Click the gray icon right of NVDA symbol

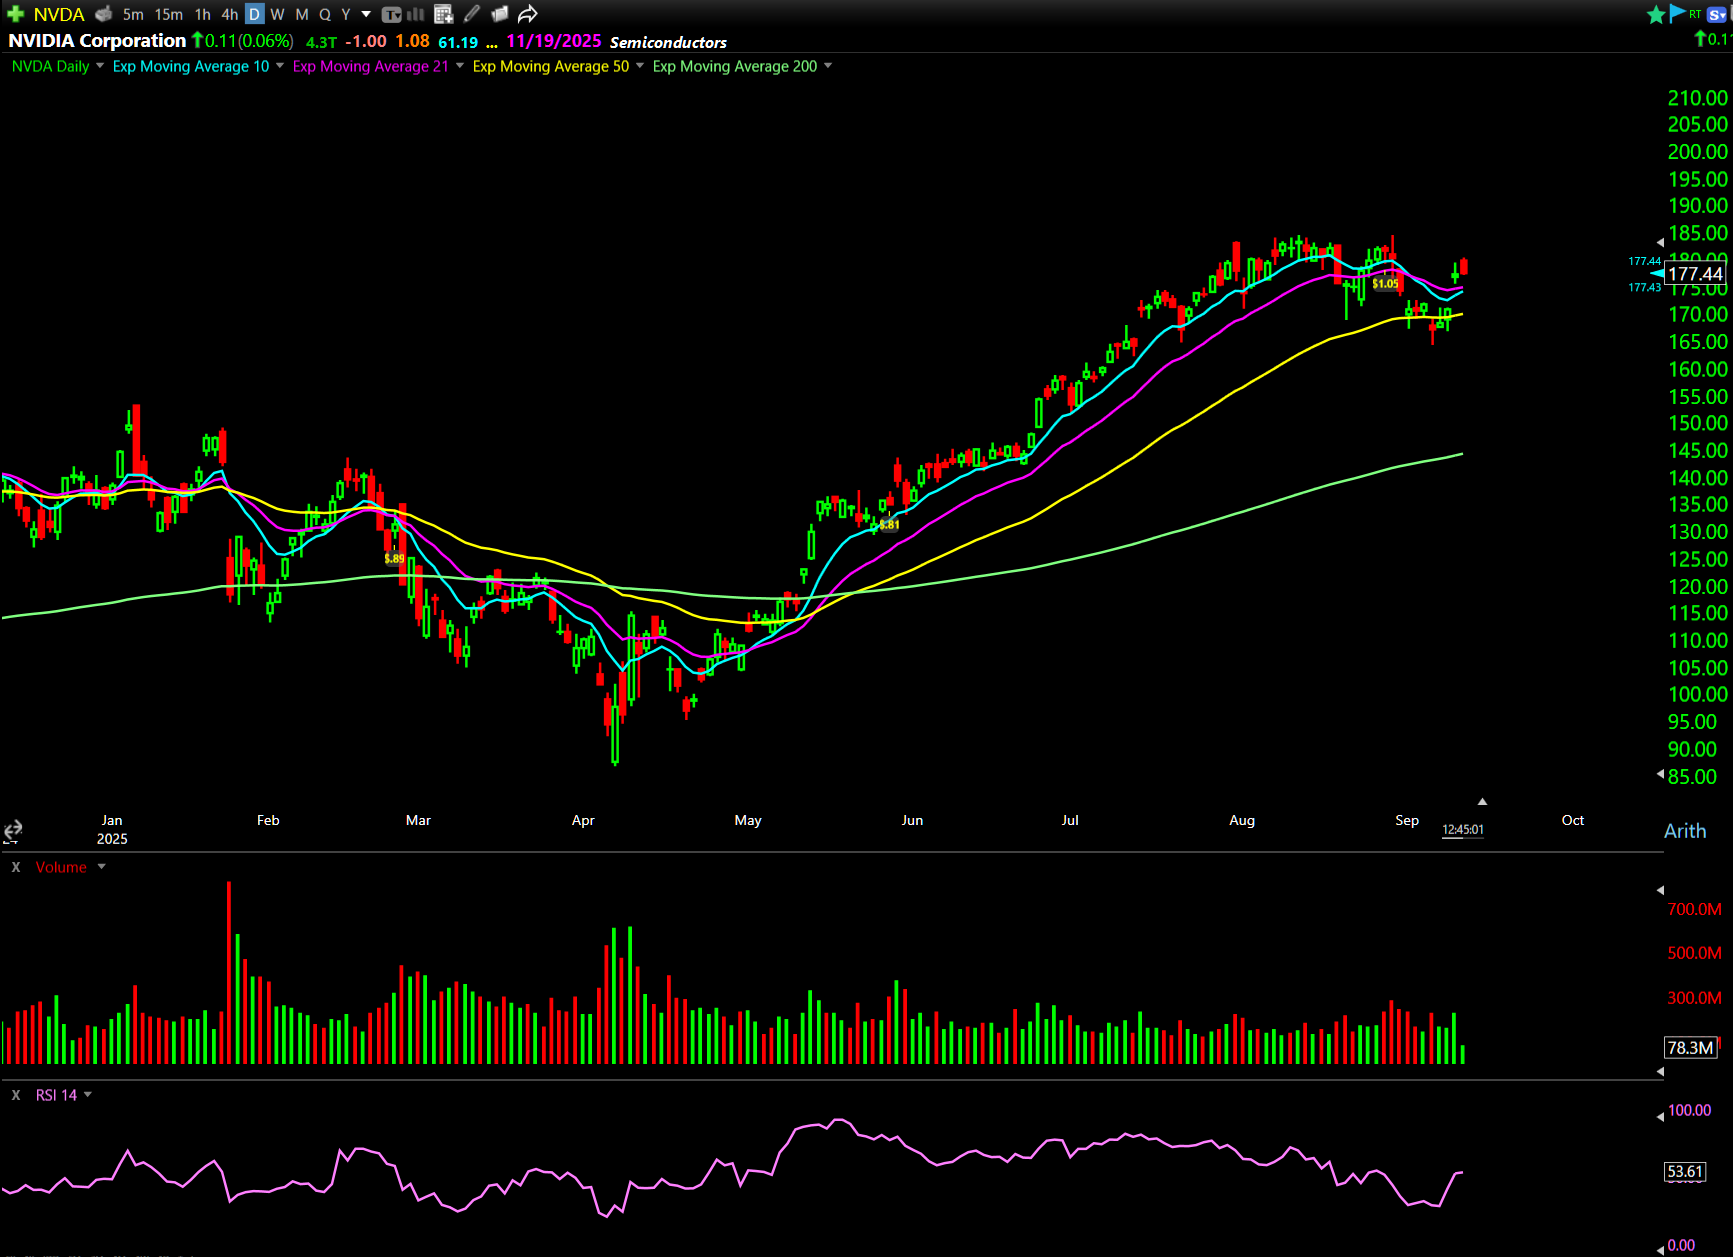103,14
